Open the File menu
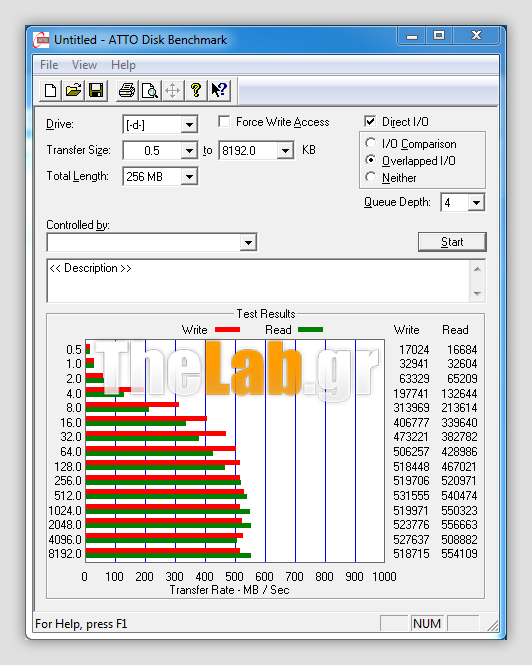 pyautogui.click(x=49, y=65)
